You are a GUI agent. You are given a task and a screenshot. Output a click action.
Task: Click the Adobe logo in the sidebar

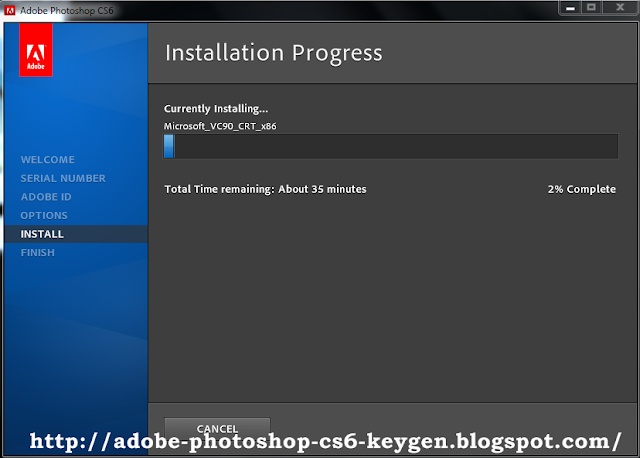36,50
